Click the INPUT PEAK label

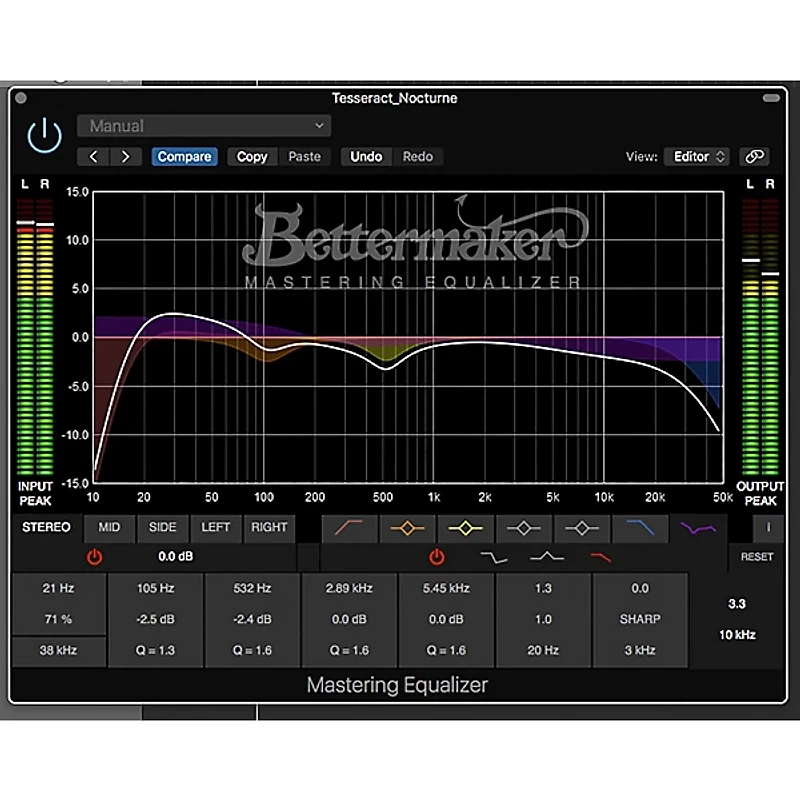[x=35, y=493]
